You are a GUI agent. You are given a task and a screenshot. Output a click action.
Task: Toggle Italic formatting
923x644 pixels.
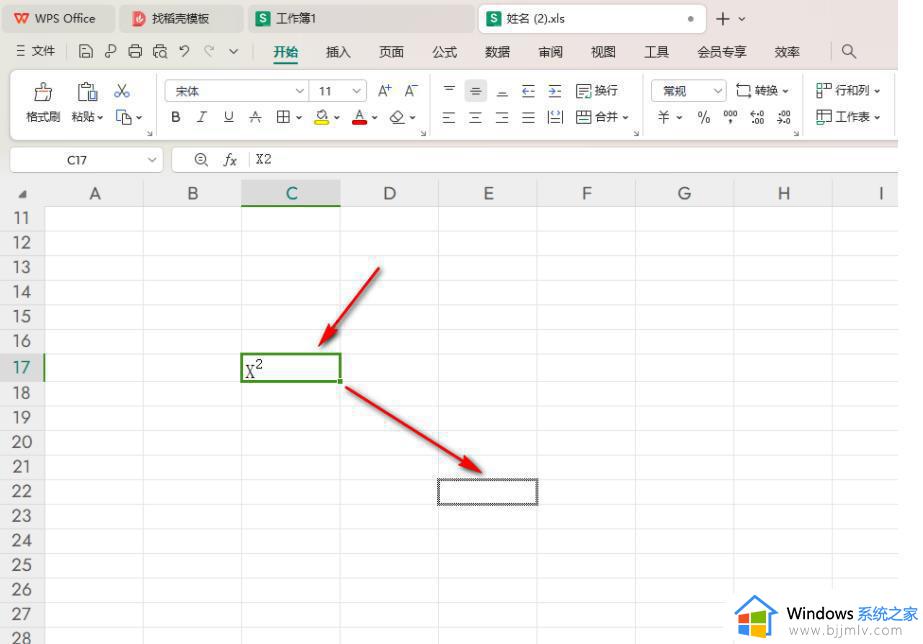coord(202,117)
